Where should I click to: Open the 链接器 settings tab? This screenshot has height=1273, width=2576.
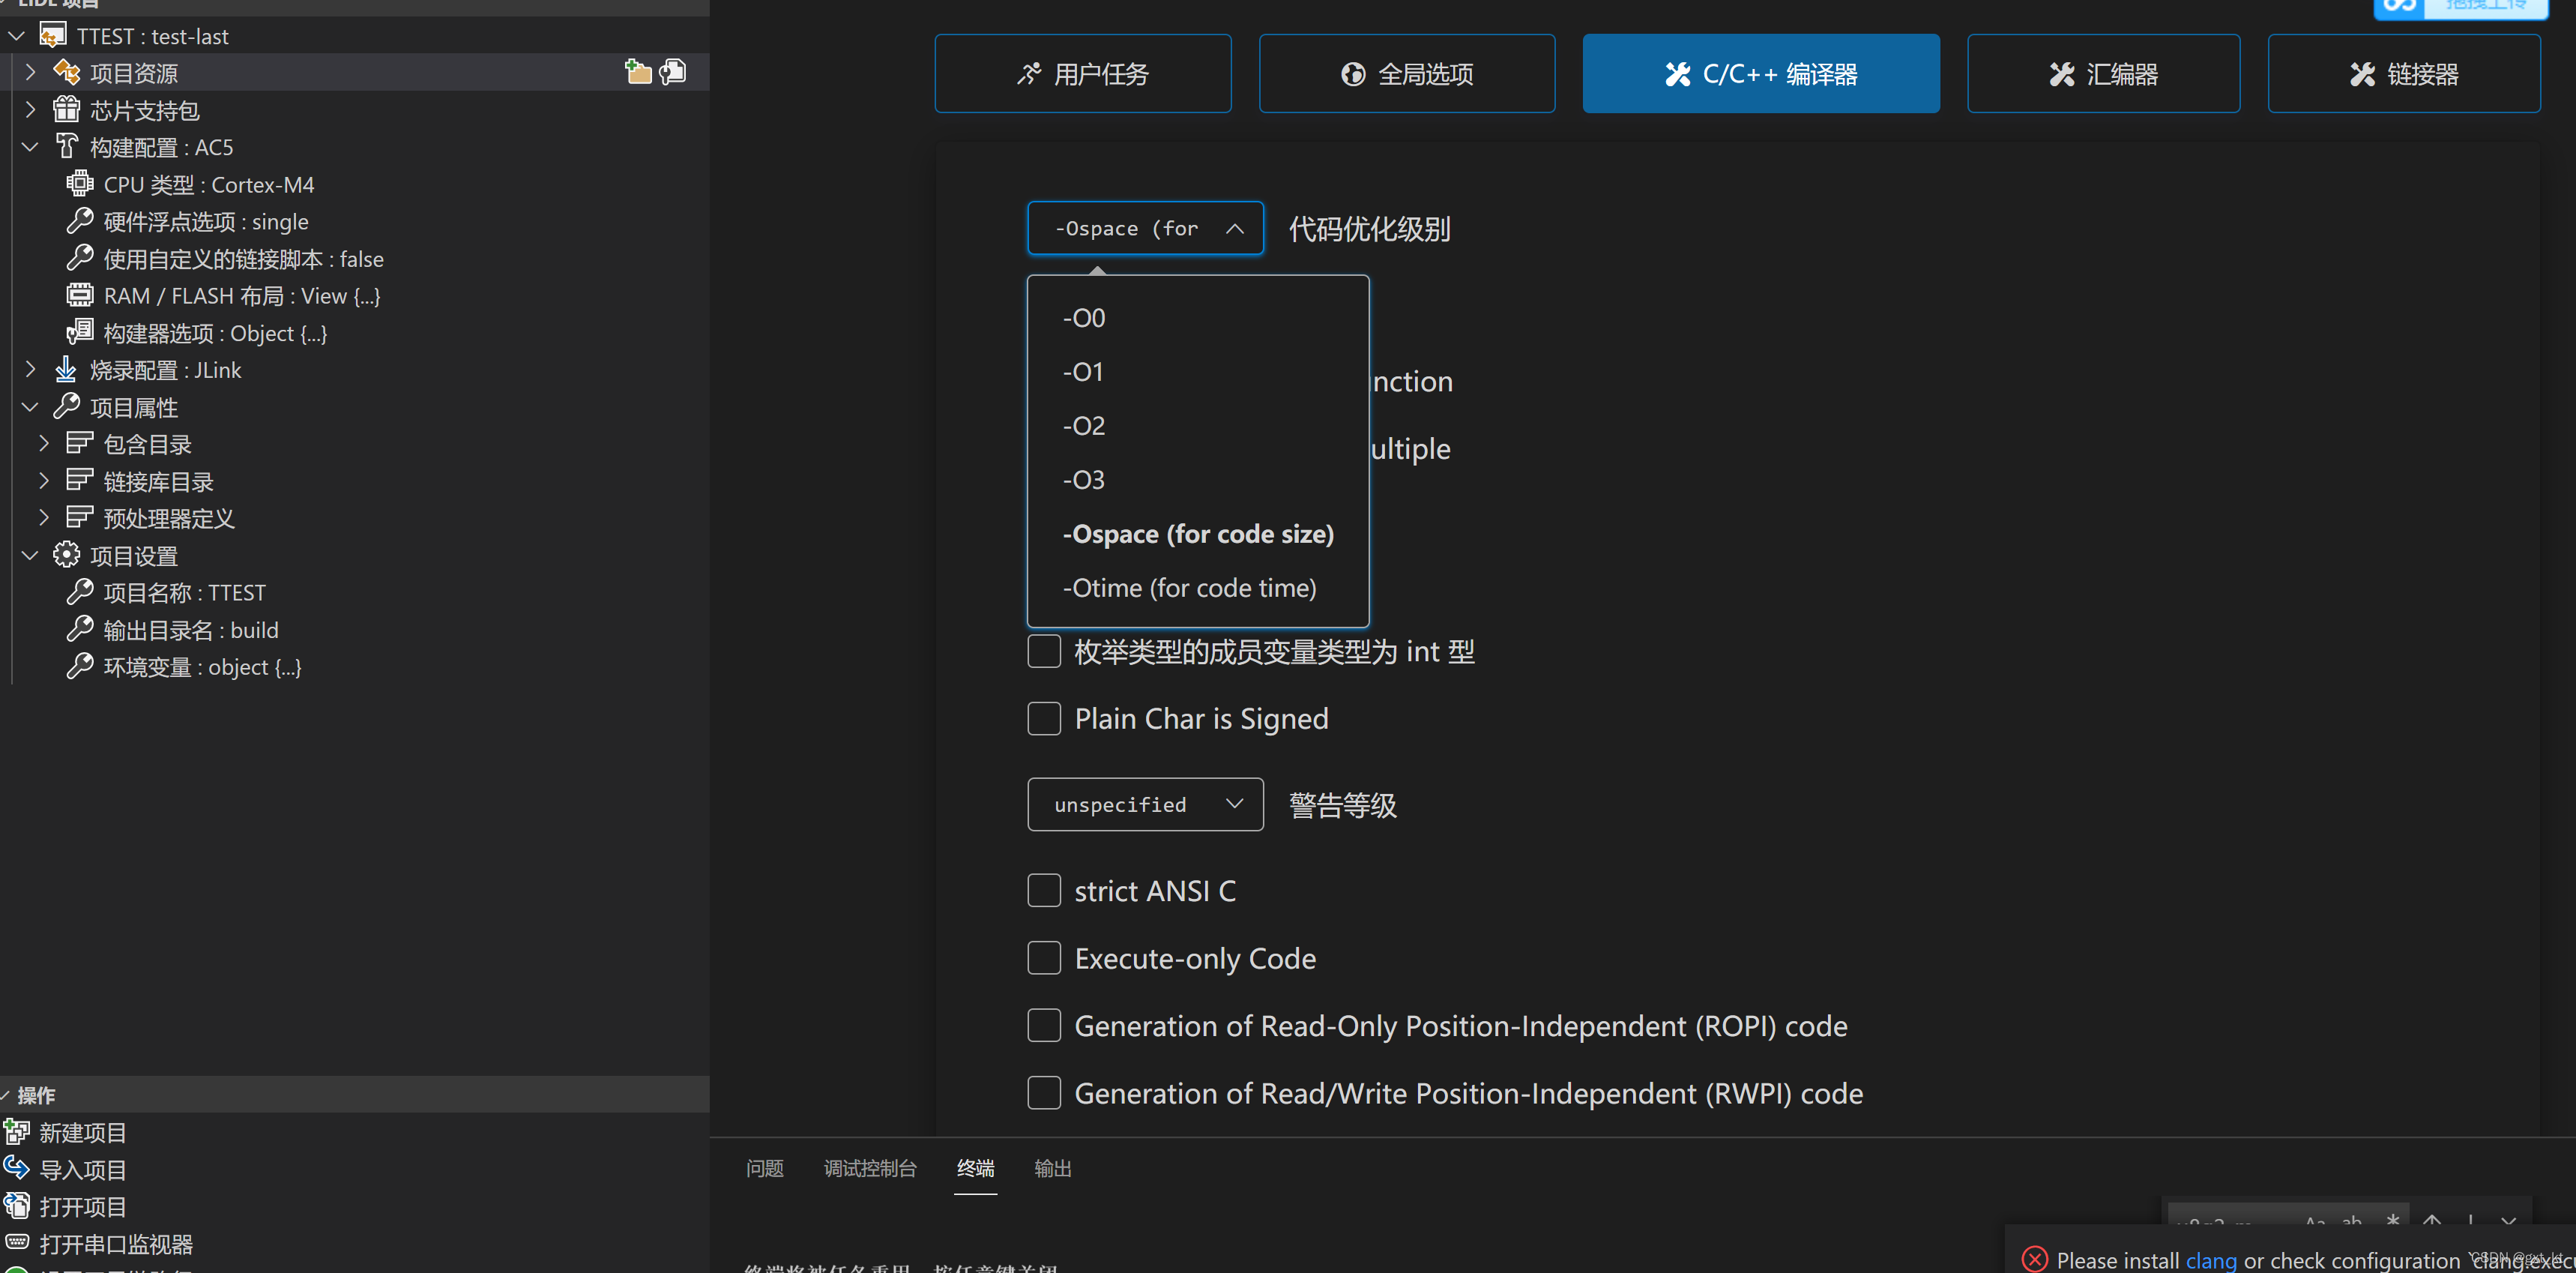(2403, 74)
